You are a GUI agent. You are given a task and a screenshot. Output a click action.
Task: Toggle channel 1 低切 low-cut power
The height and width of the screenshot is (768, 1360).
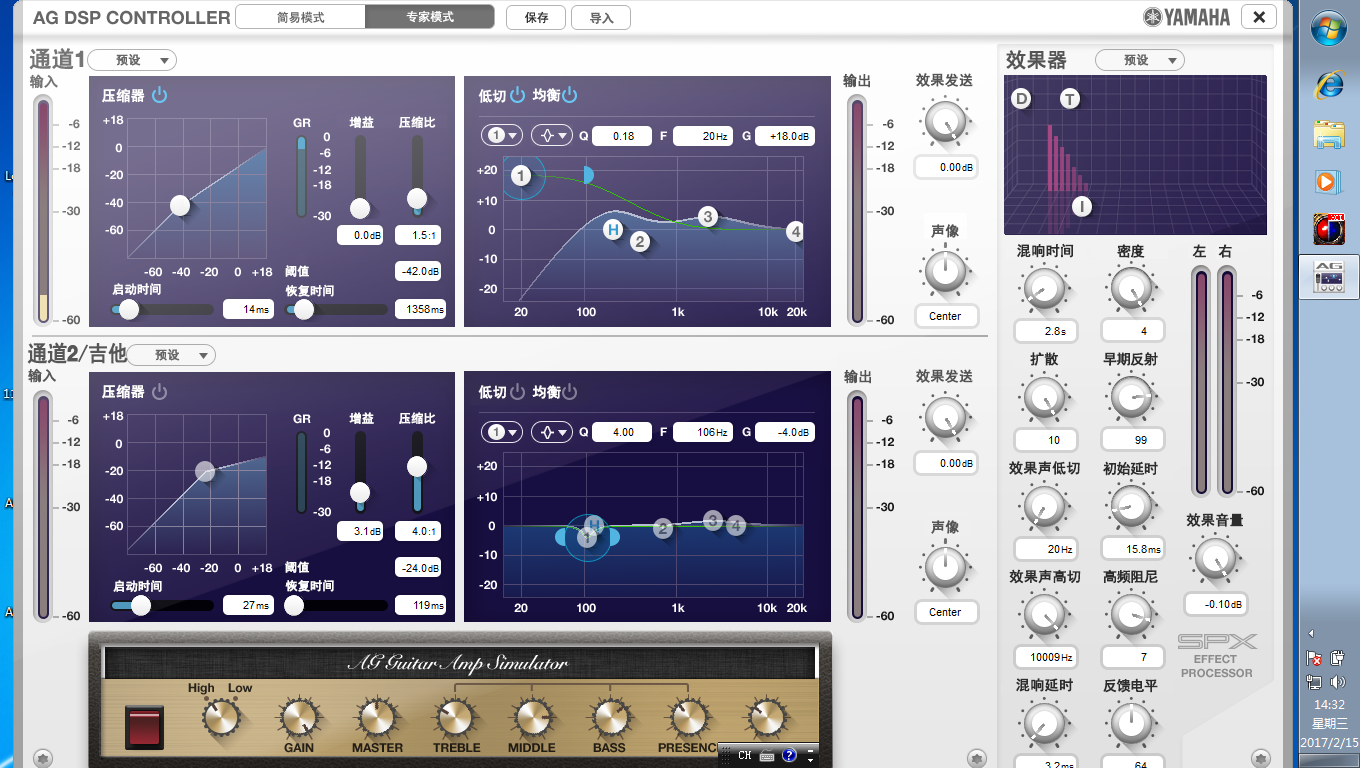517,96
